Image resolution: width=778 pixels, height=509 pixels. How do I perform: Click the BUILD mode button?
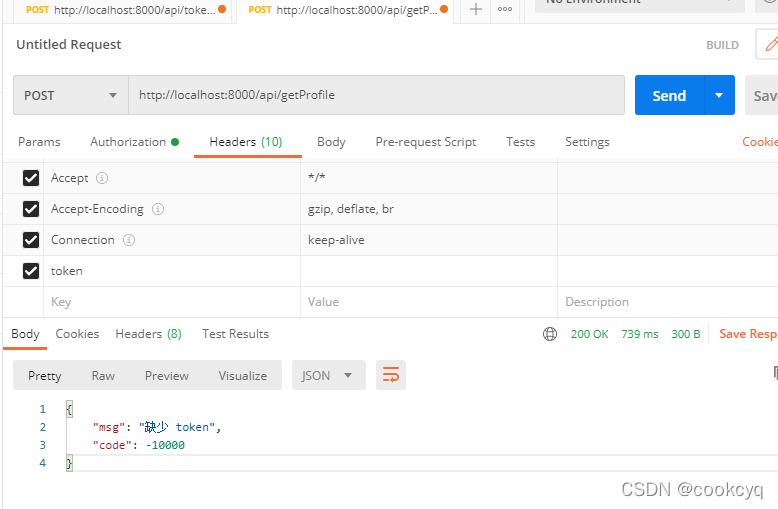click(x=722, y=45)
